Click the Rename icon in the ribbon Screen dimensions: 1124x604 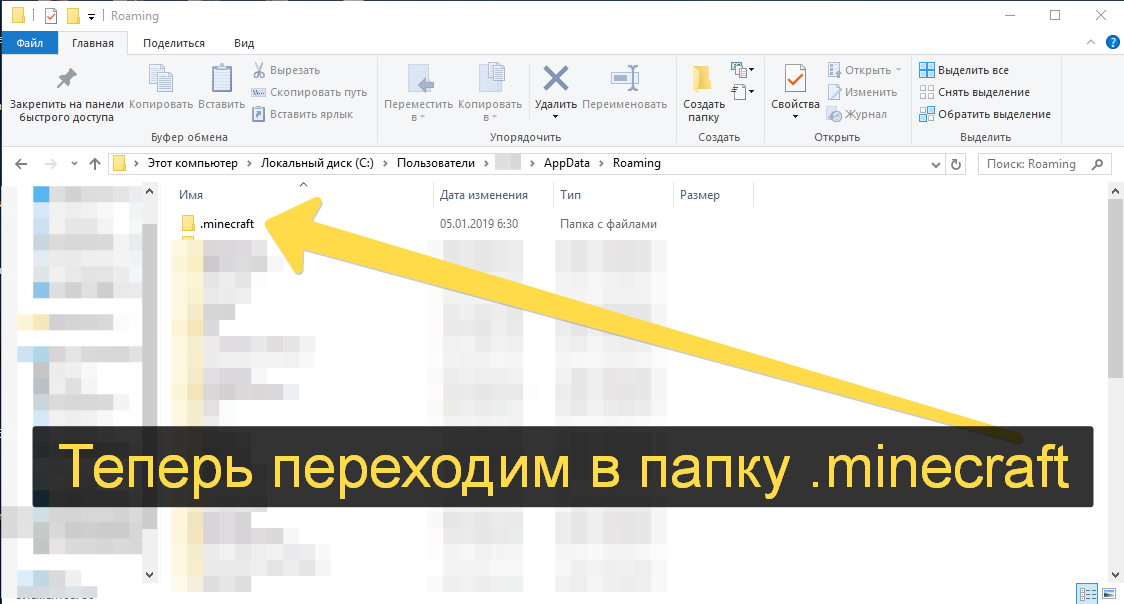coord(624,79)
